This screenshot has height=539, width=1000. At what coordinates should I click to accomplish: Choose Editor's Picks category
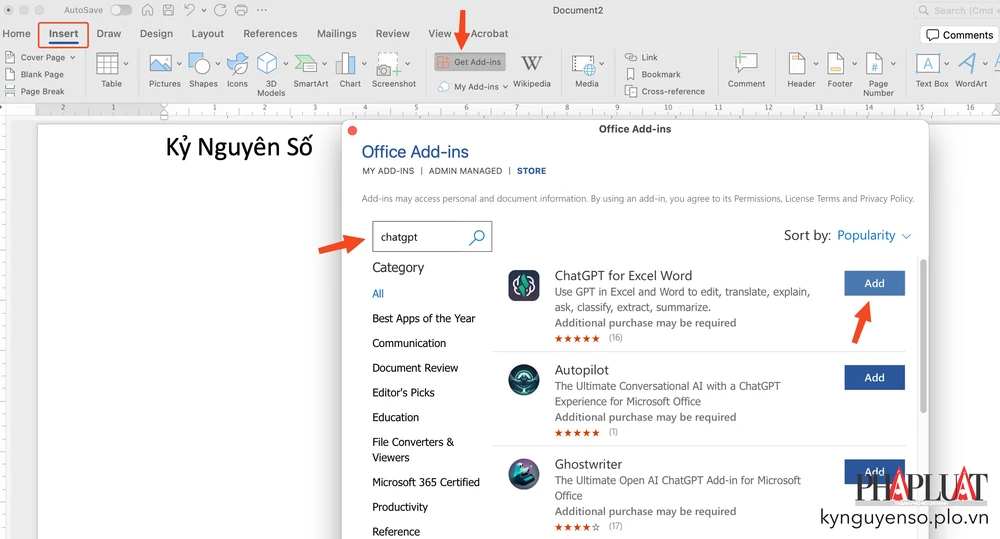(403, 393)
